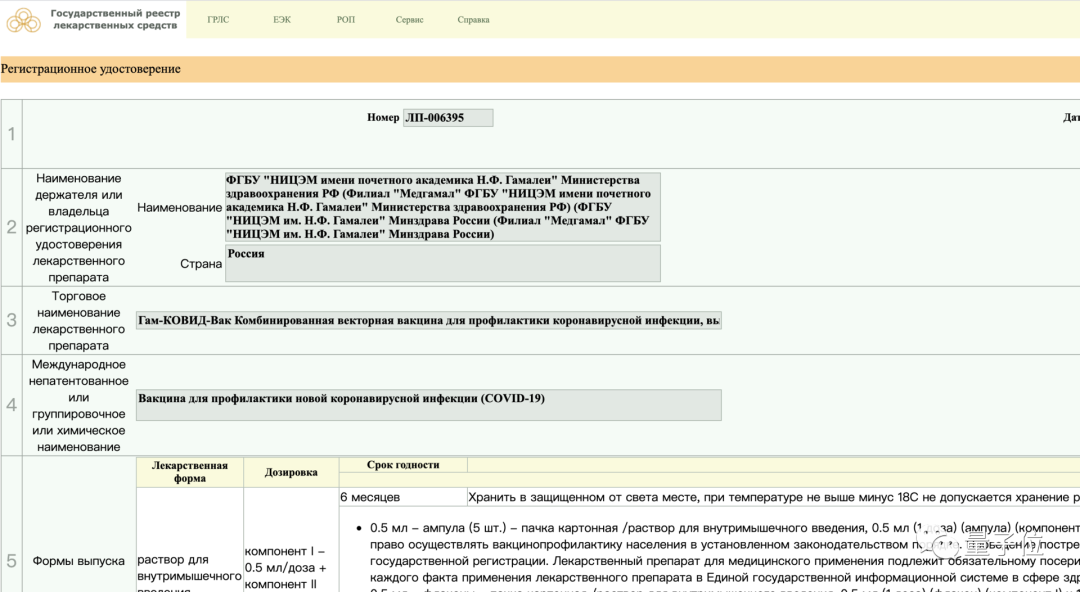Click row 2 label Наименование держателя или владельца
This screenshot has width=1080, height=592.
click(x=79, y=228)
